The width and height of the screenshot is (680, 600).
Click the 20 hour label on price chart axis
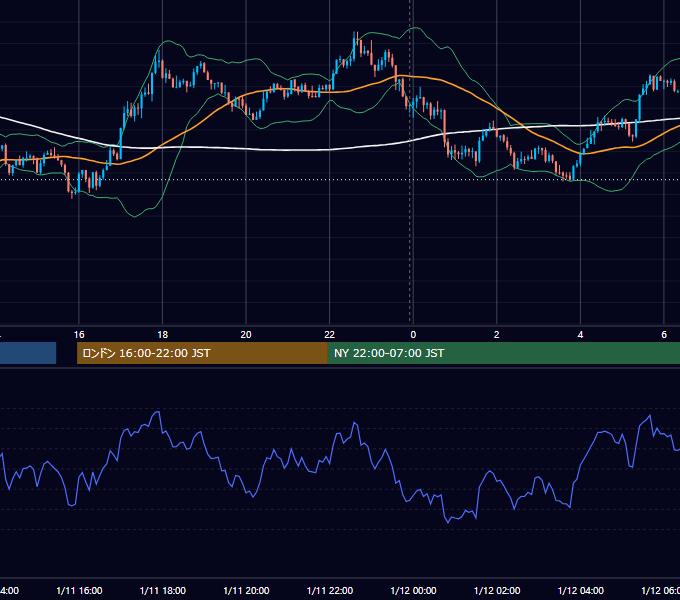tap(246, 335)
